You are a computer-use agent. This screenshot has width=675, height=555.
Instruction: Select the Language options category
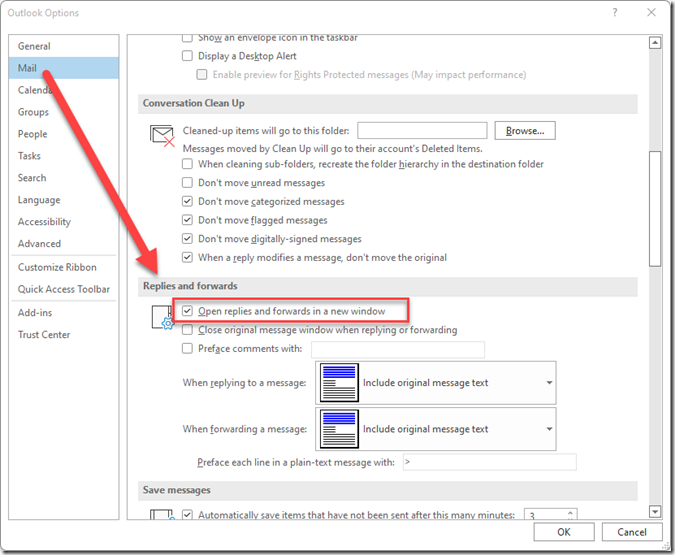(64, 200)
